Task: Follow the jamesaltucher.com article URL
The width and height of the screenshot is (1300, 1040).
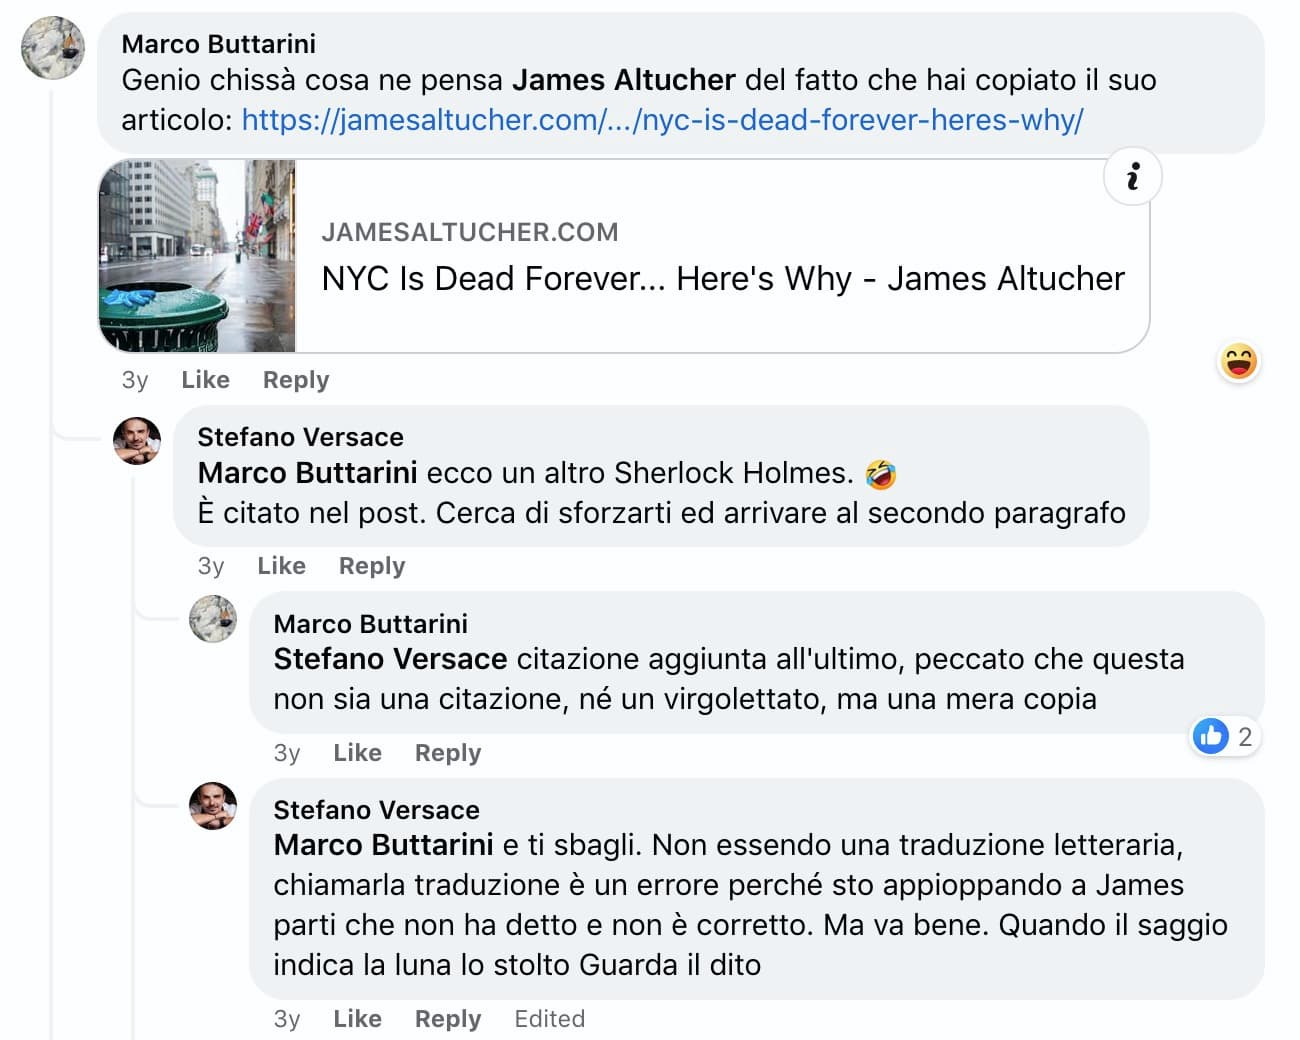Action: click(662, 120)
